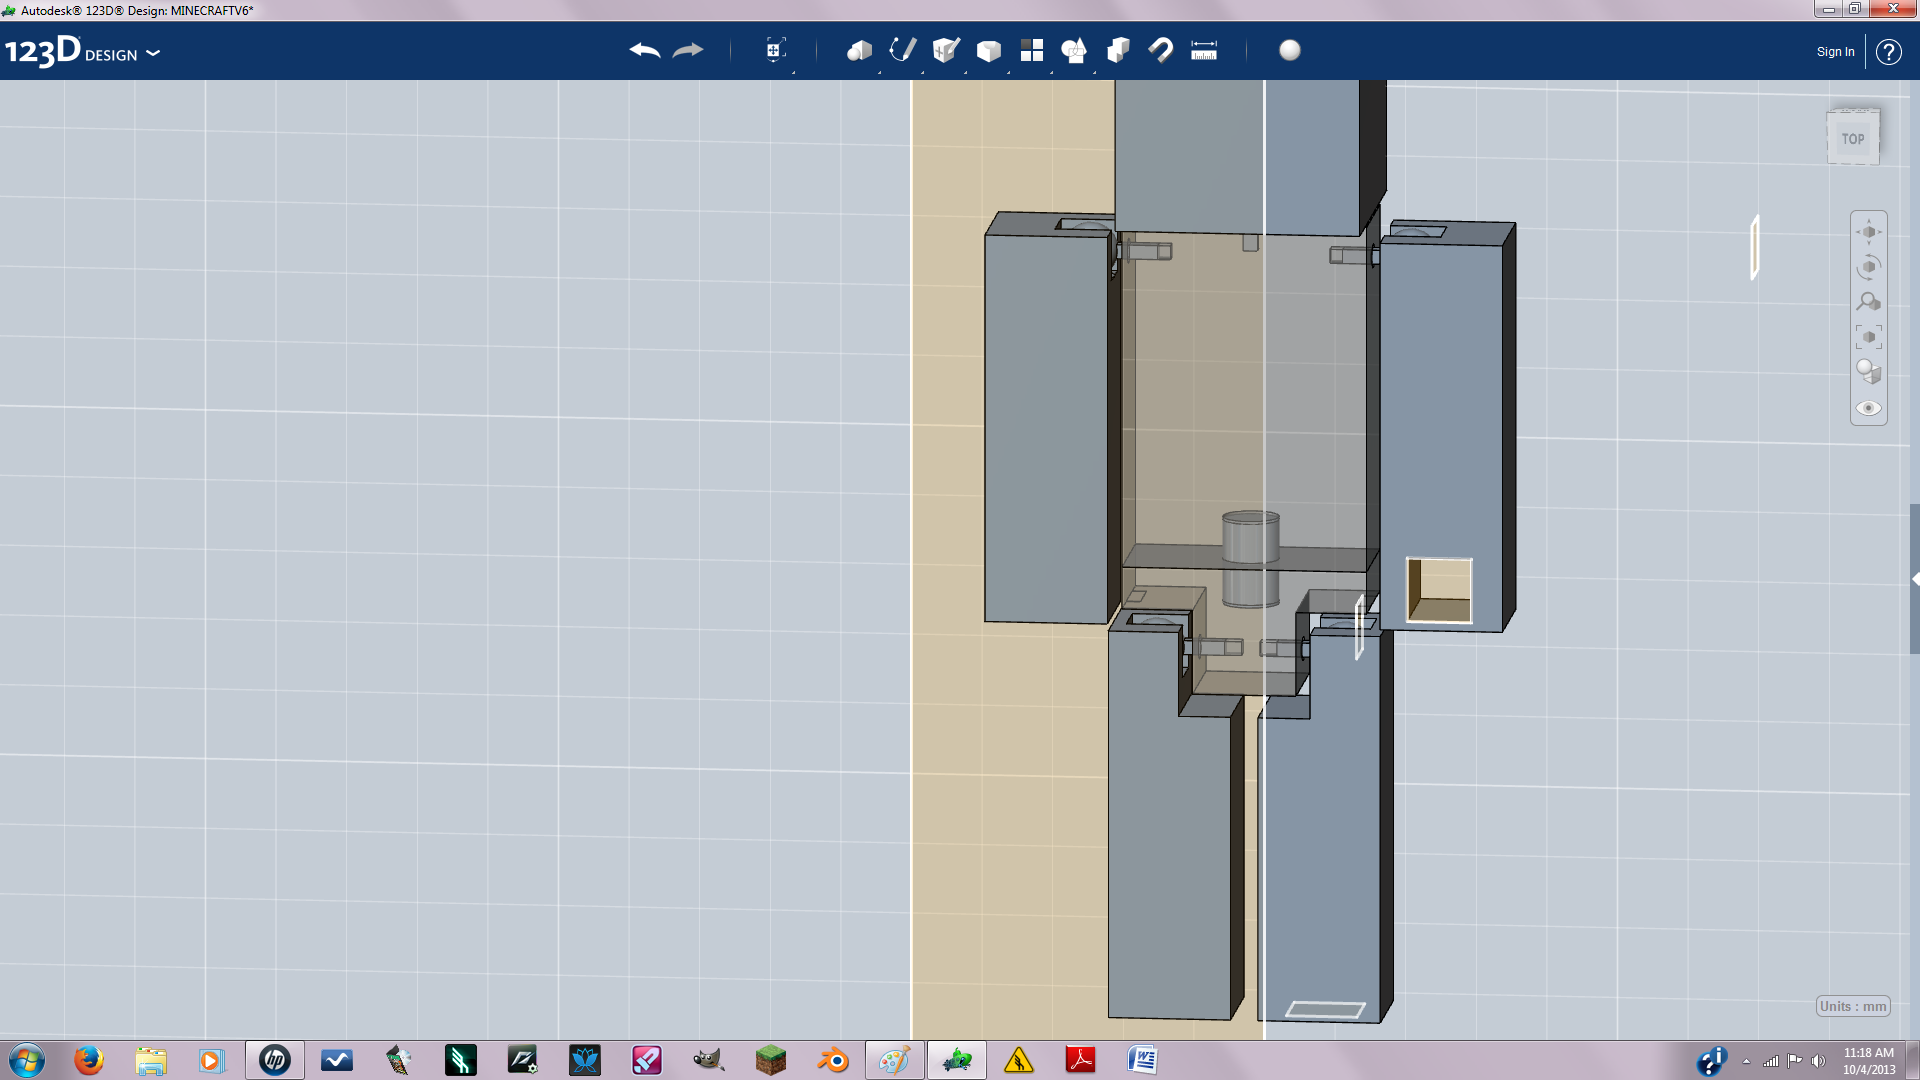Image resolution: width=1920 pixels, height=1080 pixels.
Task: Select the Pan navigation tool
Action: pos(1869,232)
